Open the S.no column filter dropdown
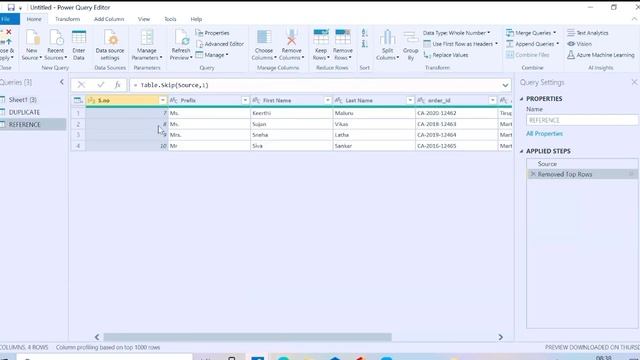This screenshot has height=360, width=640. [162, 100]
